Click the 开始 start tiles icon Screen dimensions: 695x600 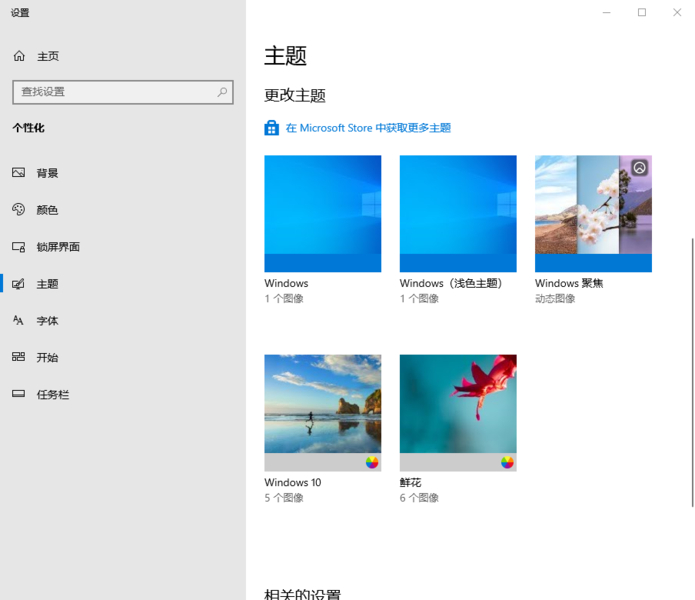tap(19, 357)
